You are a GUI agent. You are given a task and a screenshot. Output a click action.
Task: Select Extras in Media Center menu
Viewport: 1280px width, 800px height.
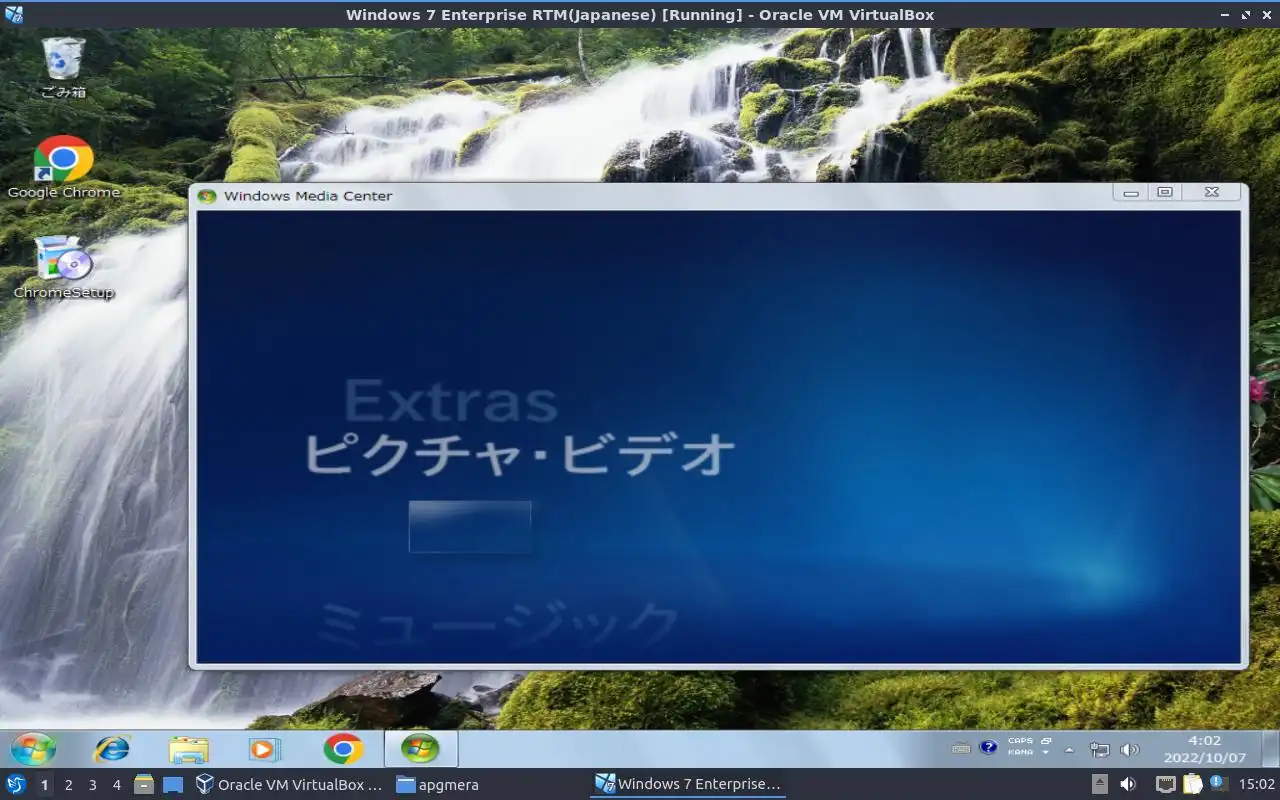[x=450, y=401]
